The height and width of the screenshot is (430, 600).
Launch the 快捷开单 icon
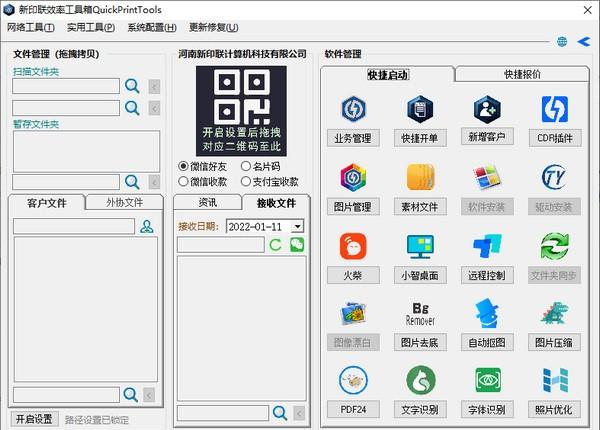tap(420, 109)
